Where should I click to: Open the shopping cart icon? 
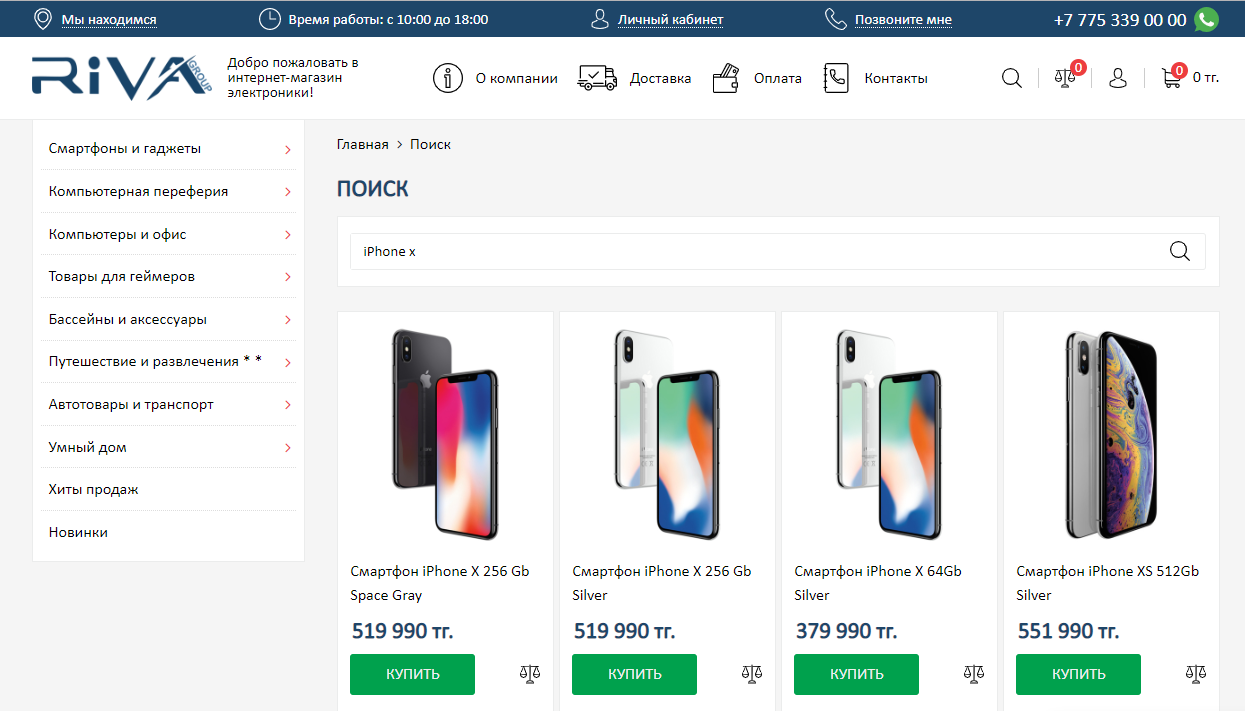[x=1171, y=78]
